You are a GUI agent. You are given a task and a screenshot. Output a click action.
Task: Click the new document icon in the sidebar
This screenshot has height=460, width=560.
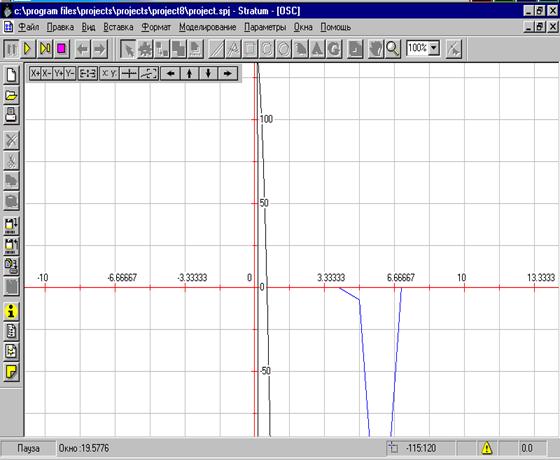click(x=11, y=75)
